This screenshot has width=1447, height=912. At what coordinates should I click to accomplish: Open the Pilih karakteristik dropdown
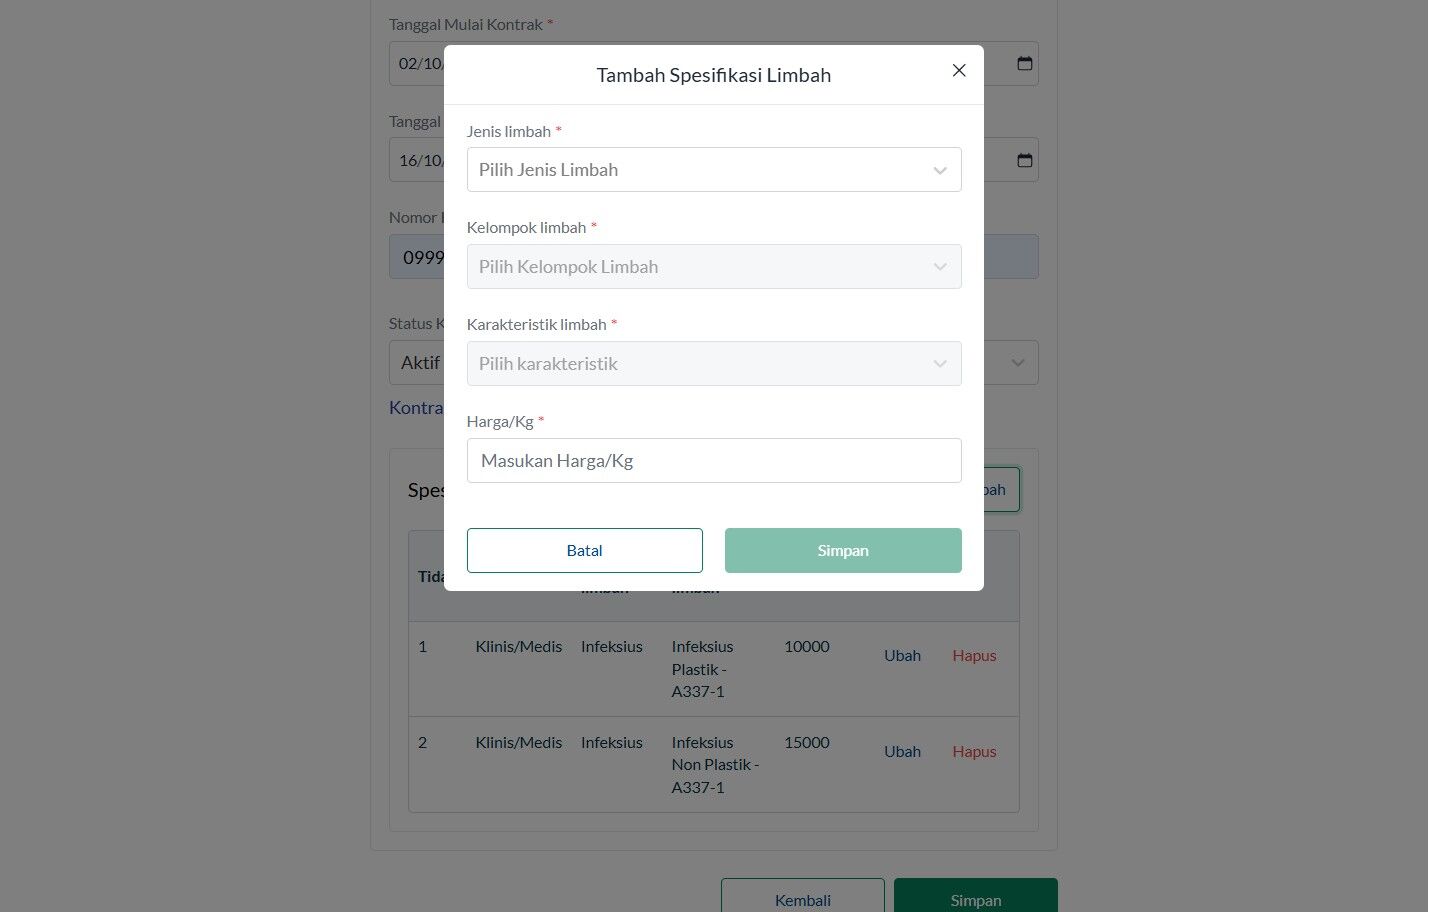click(714, 364)
